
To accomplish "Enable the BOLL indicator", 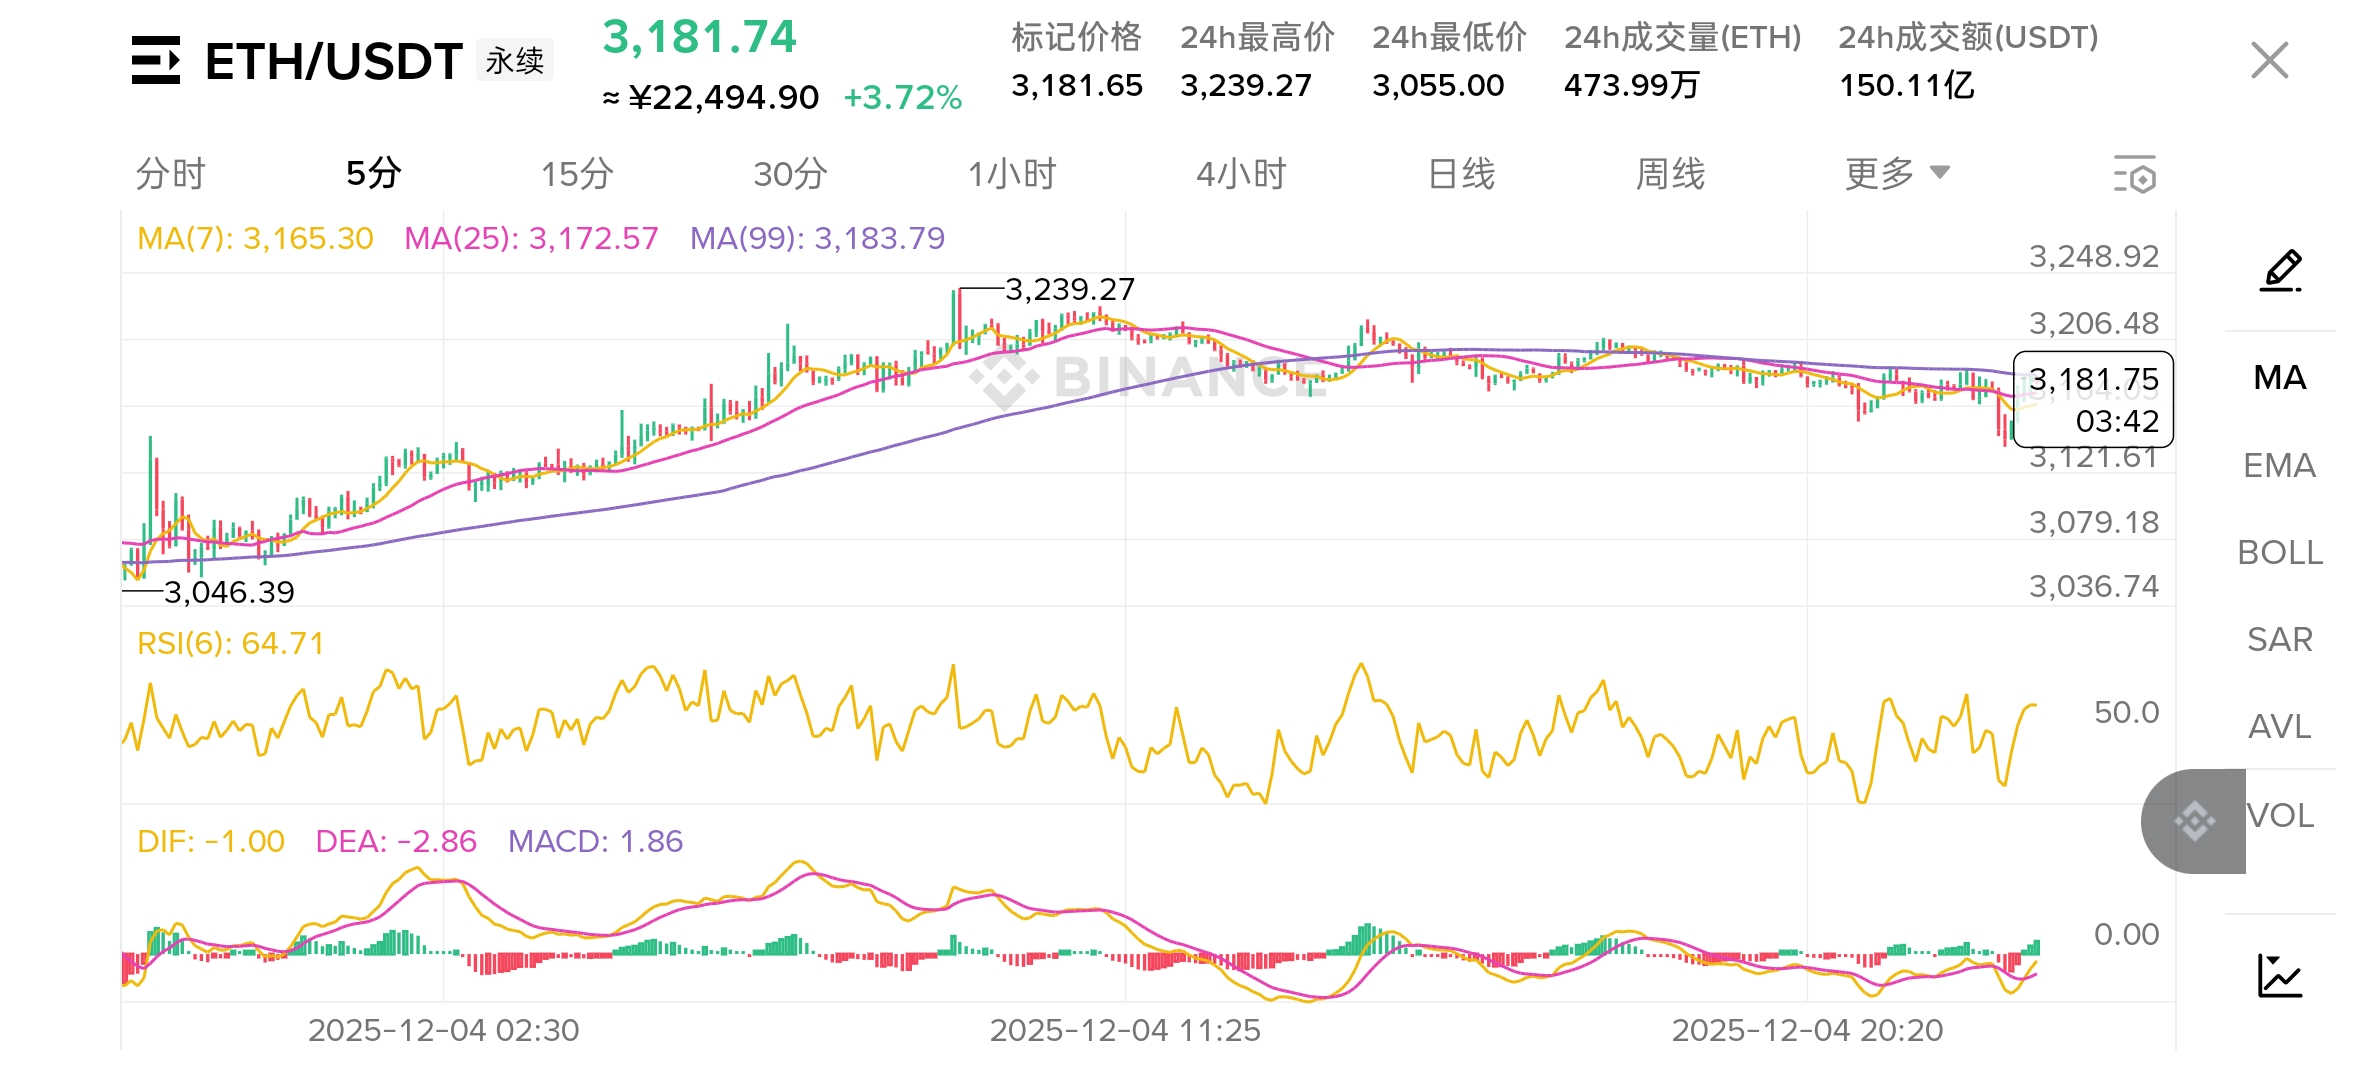I will (x=2279, y=552).
